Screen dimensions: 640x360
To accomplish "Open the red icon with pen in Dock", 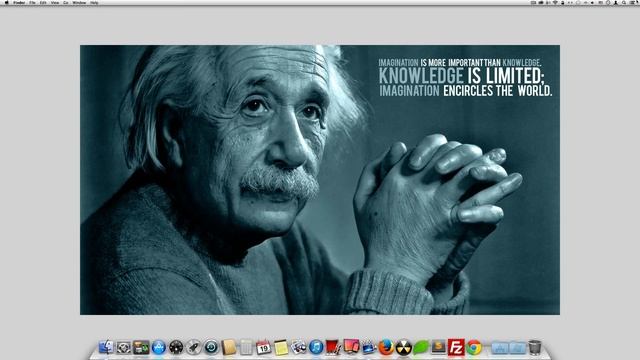I will coord(333,348).
